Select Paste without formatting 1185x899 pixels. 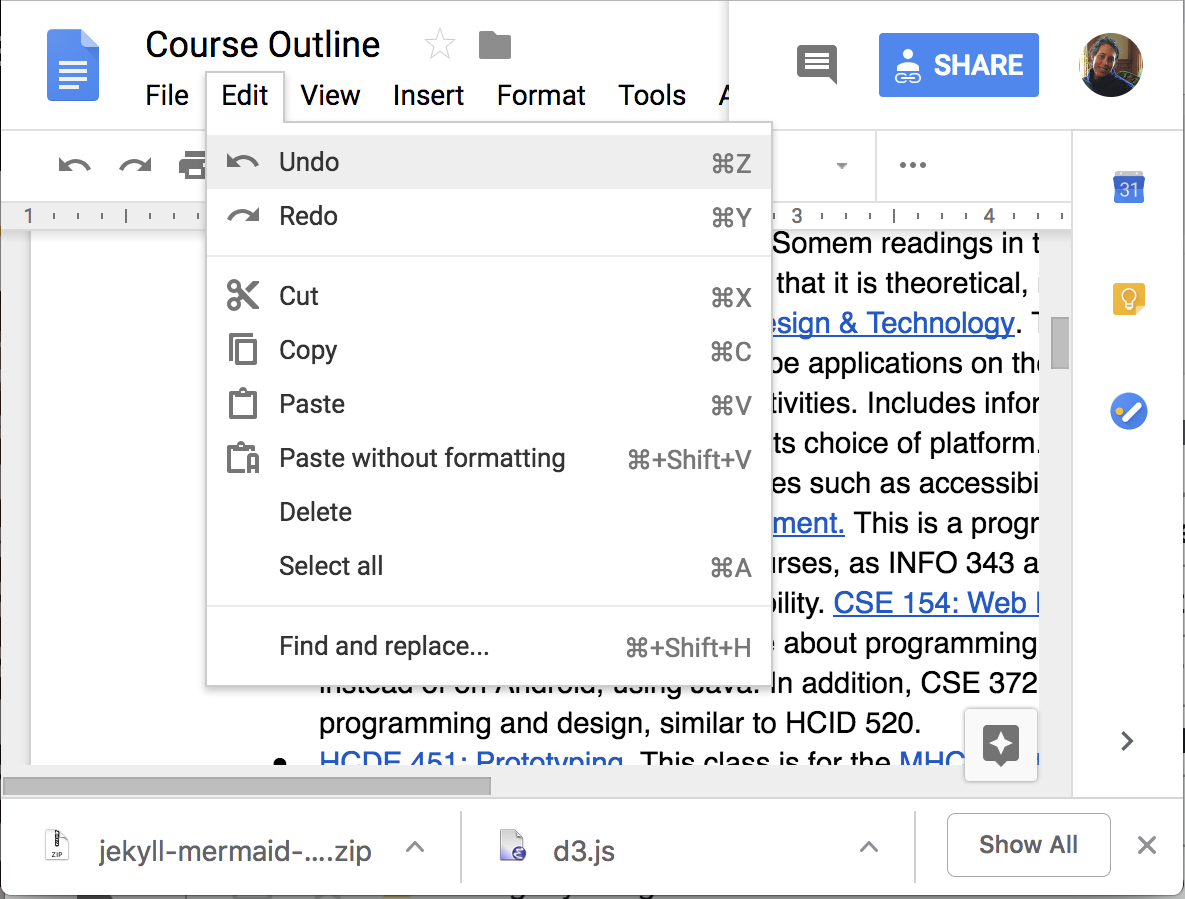(x=421, y=458)
